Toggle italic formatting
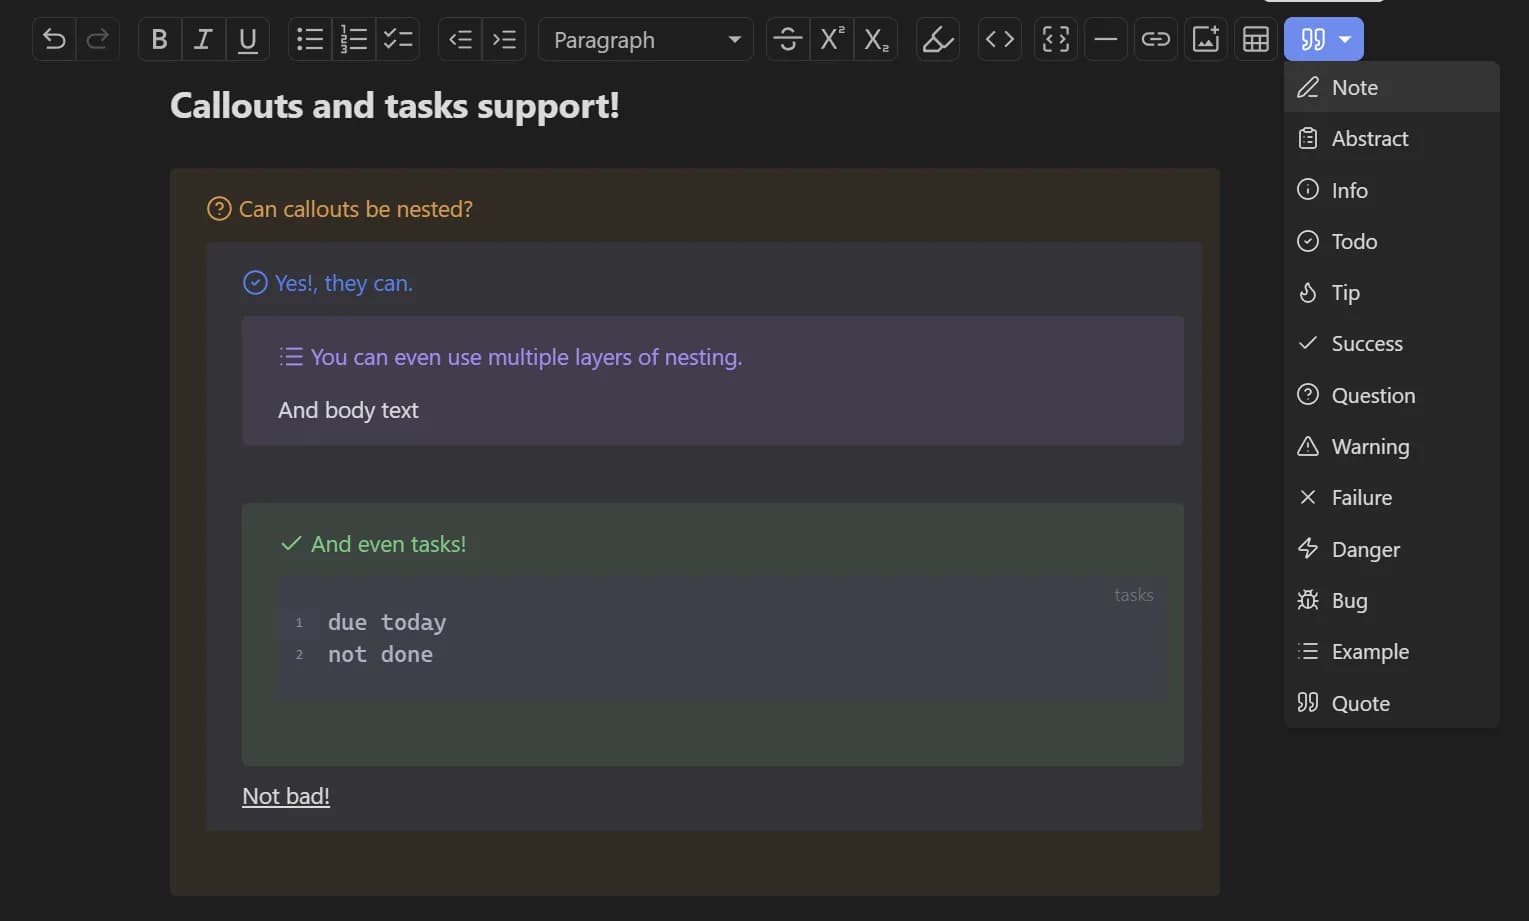 (x=203, y=40)
